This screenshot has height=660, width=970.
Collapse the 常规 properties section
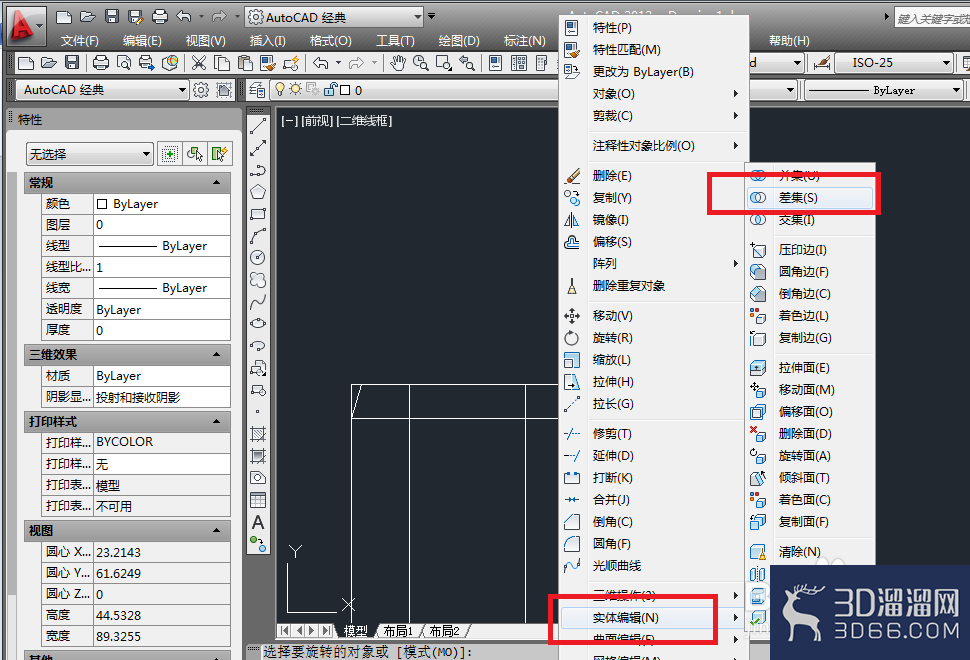217,182
